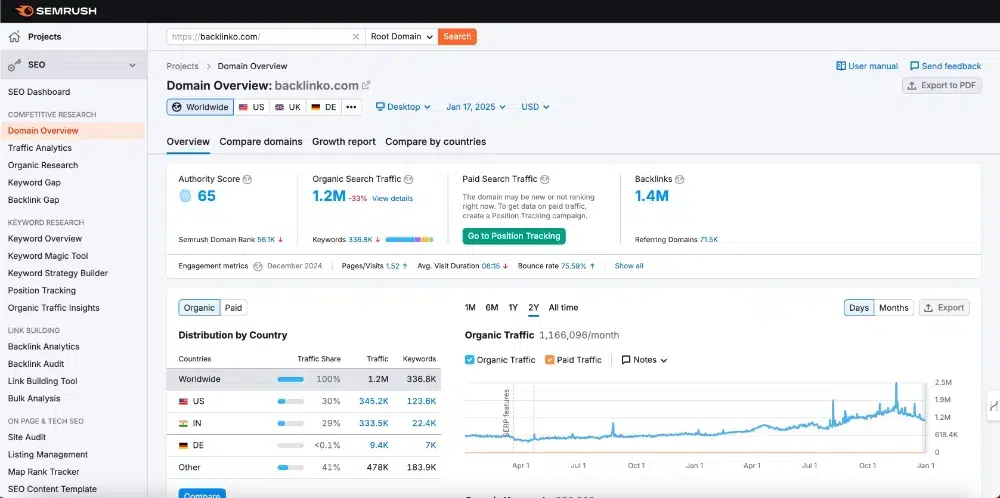Expand the Desktop device dropdown
The height and width of the screenshot is (498, 1000).
tap(403, 107)
